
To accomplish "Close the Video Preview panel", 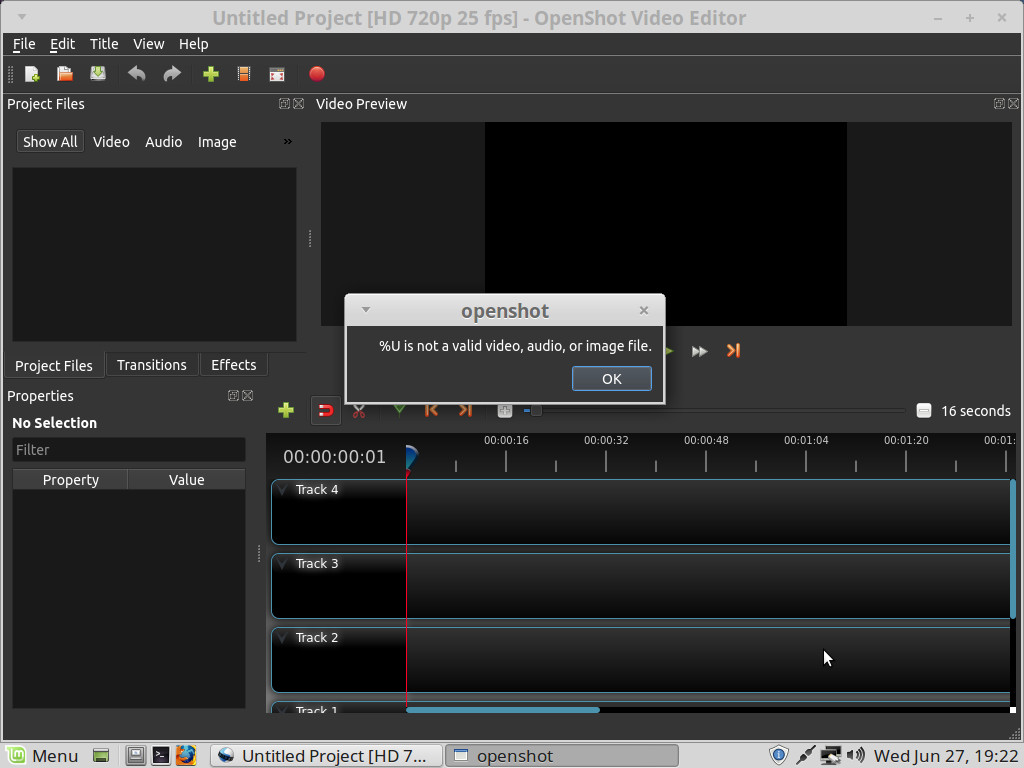I will [x=1014, y=103].
